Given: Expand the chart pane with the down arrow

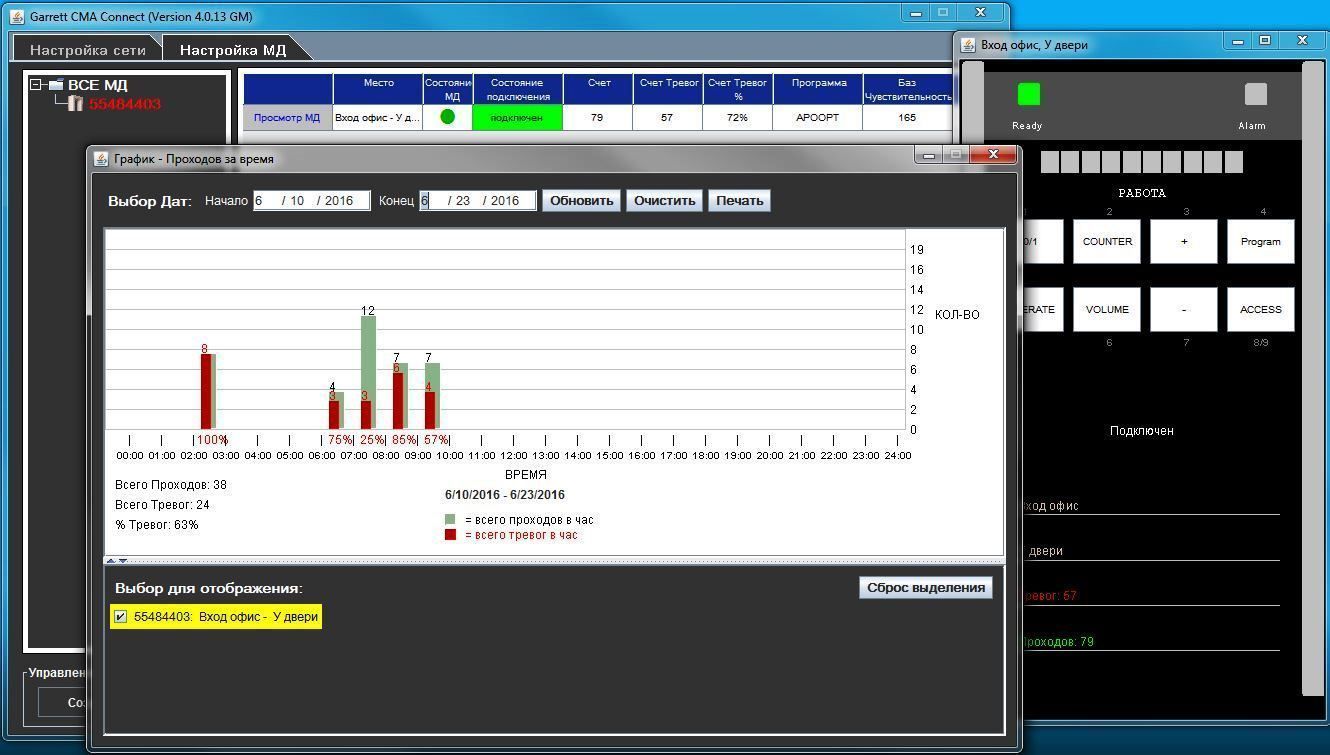Looking at the screenshot, I should tap(122, 561).
